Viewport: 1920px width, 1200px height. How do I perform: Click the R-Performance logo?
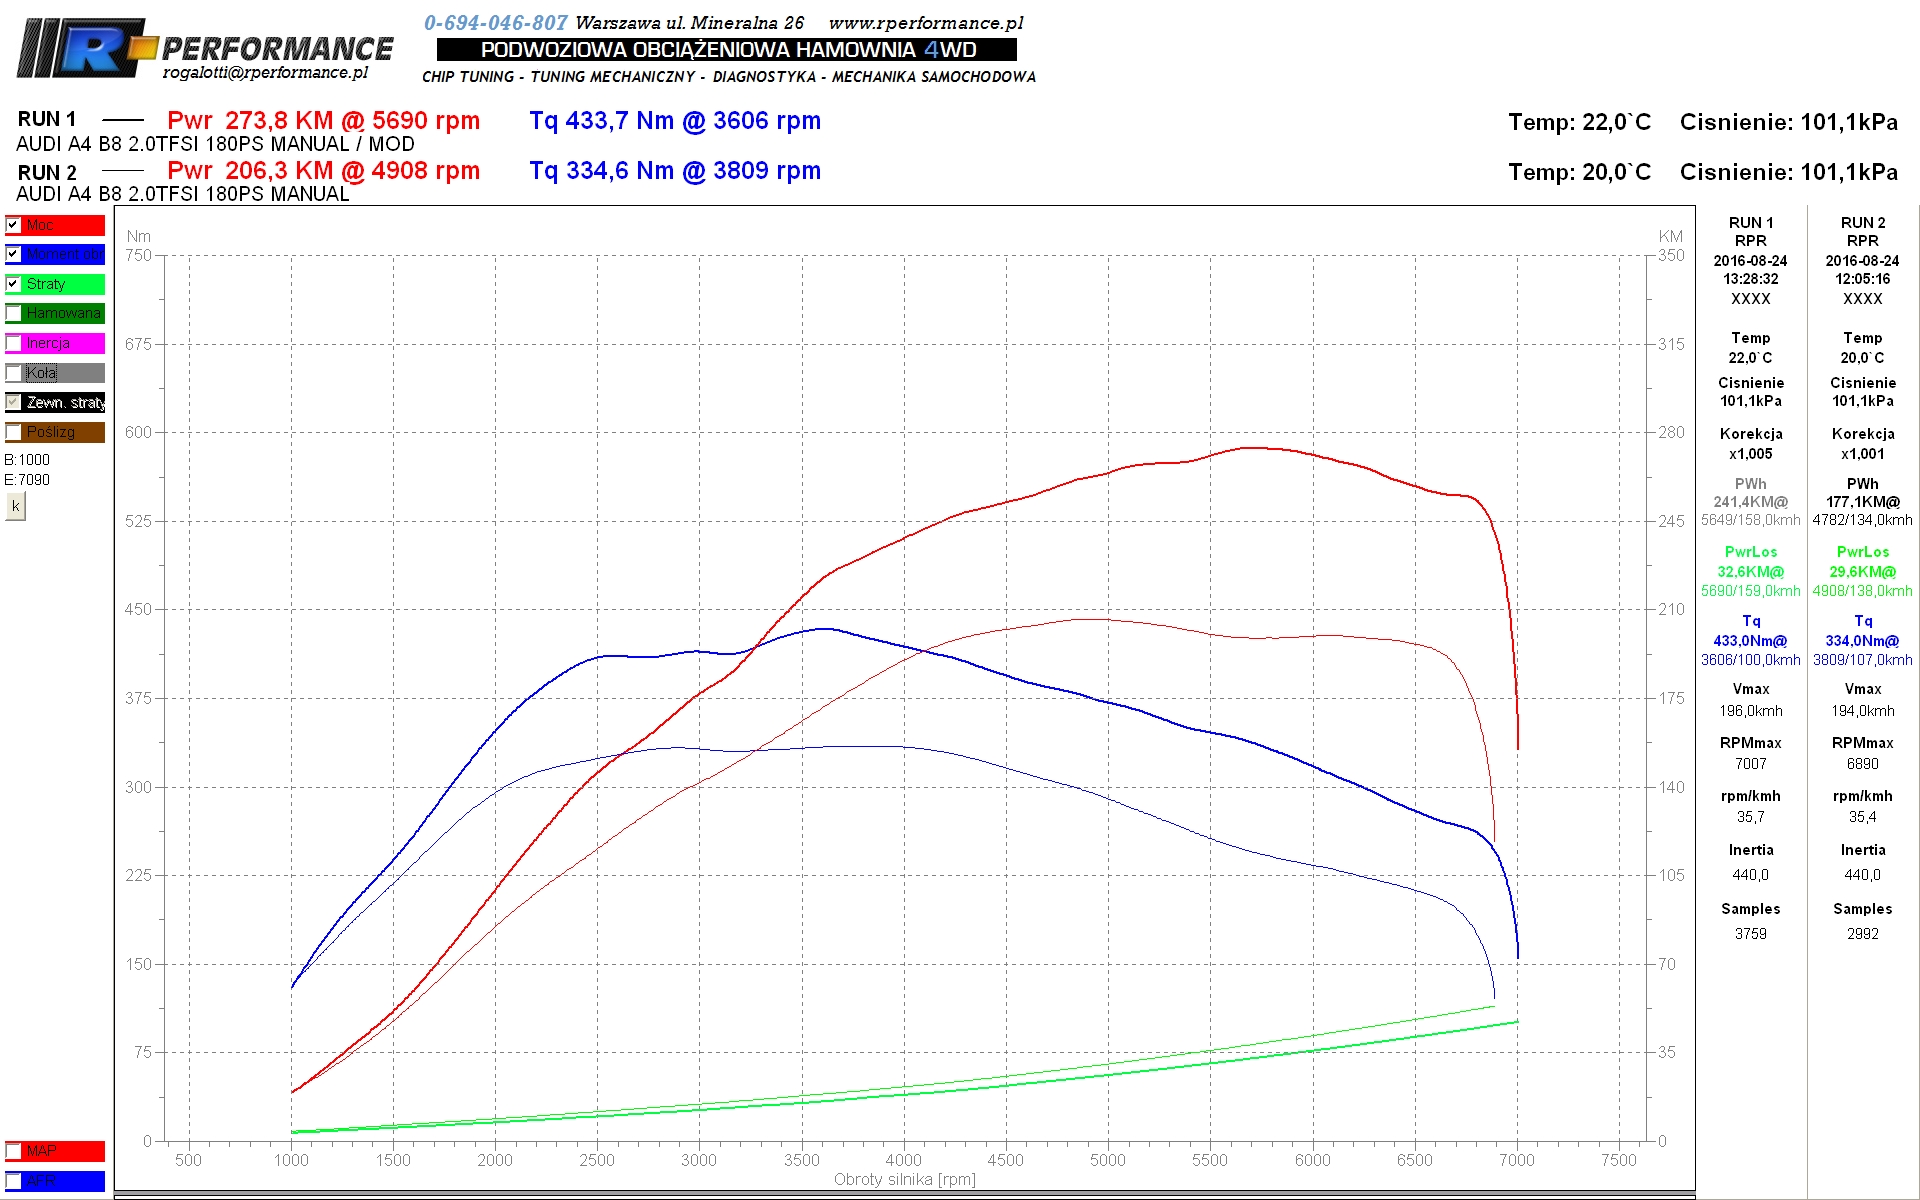coord(205,48)
